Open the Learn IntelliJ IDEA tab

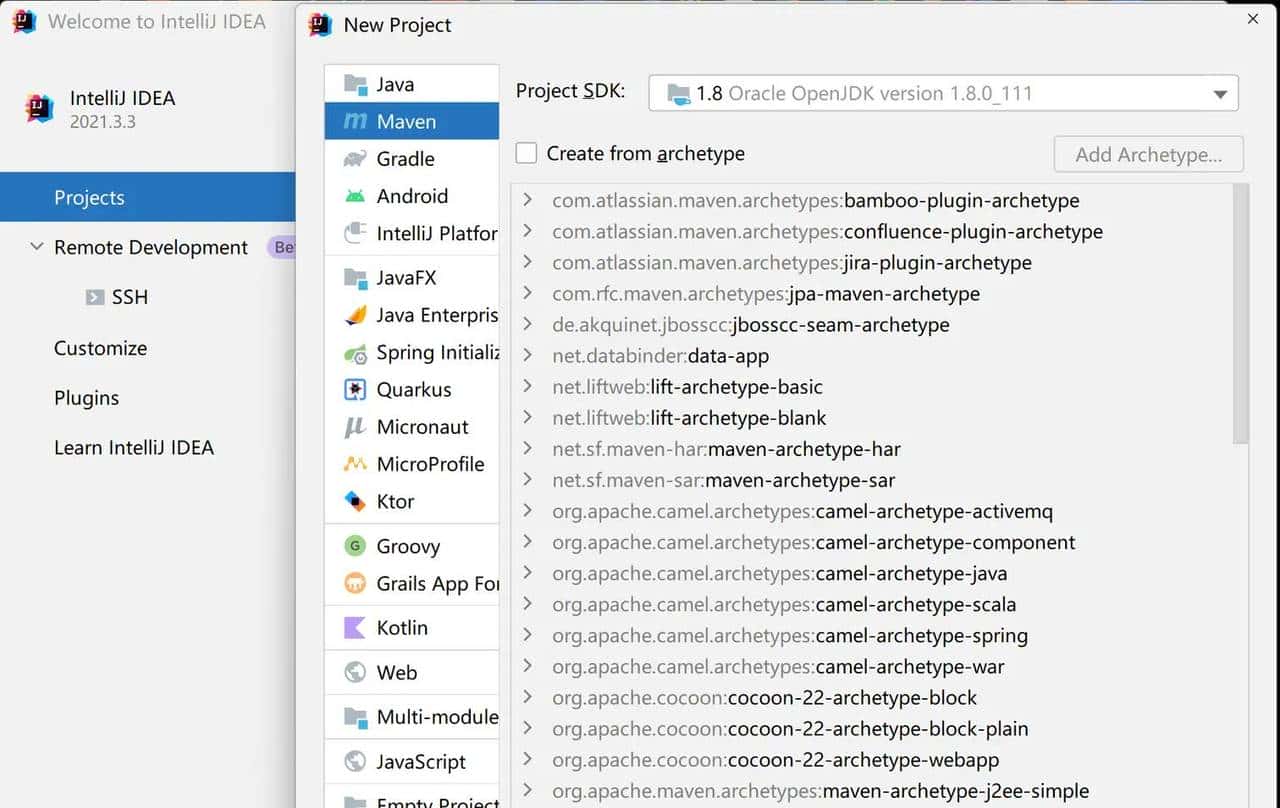[134, 447]
